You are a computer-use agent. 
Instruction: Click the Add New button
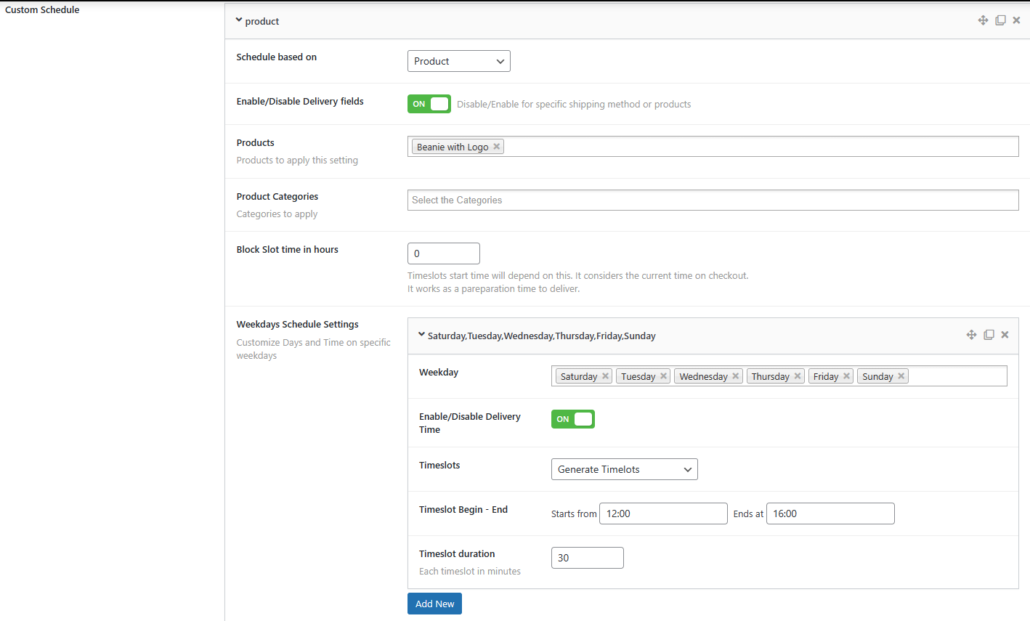coord(434,603)
